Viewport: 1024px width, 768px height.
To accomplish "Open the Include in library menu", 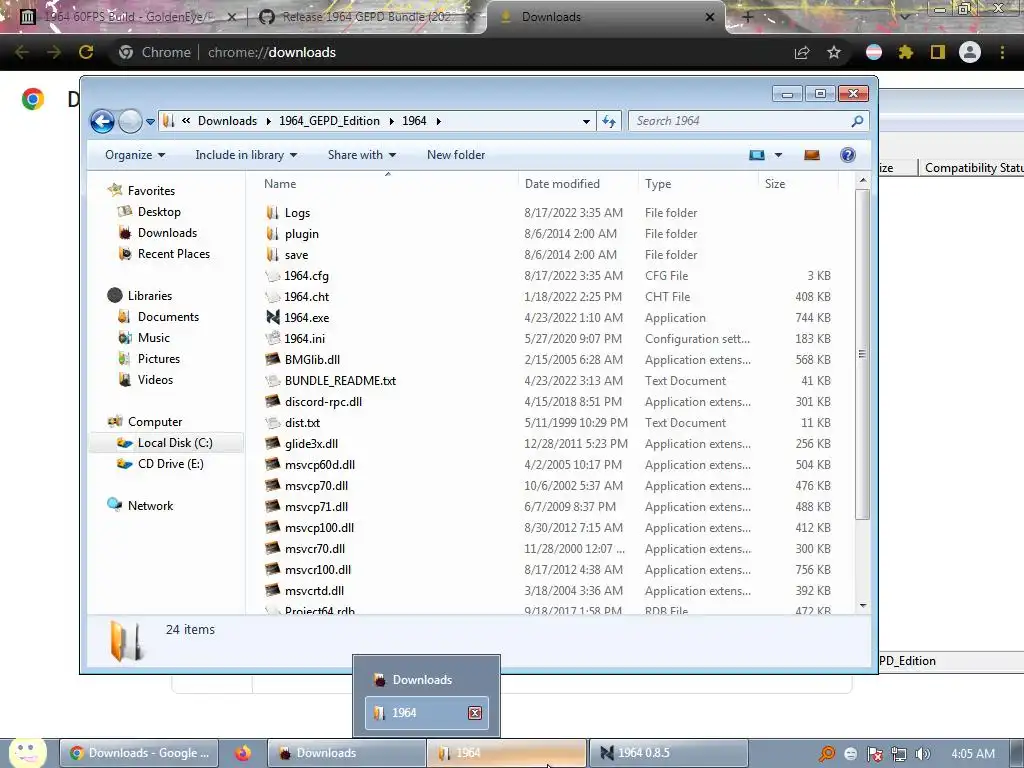I will click(x=246, y=155).
